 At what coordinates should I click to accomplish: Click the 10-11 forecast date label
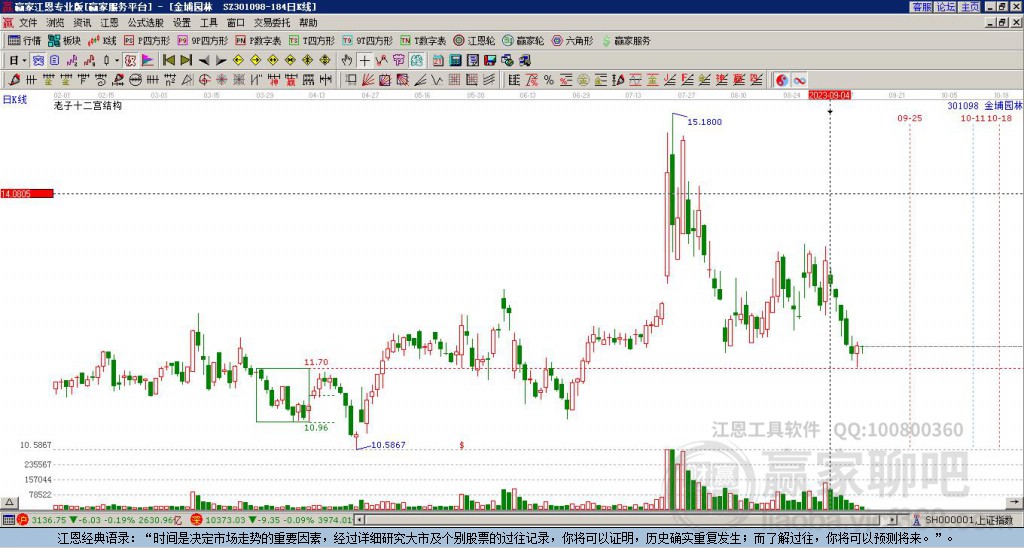point(972,118)
